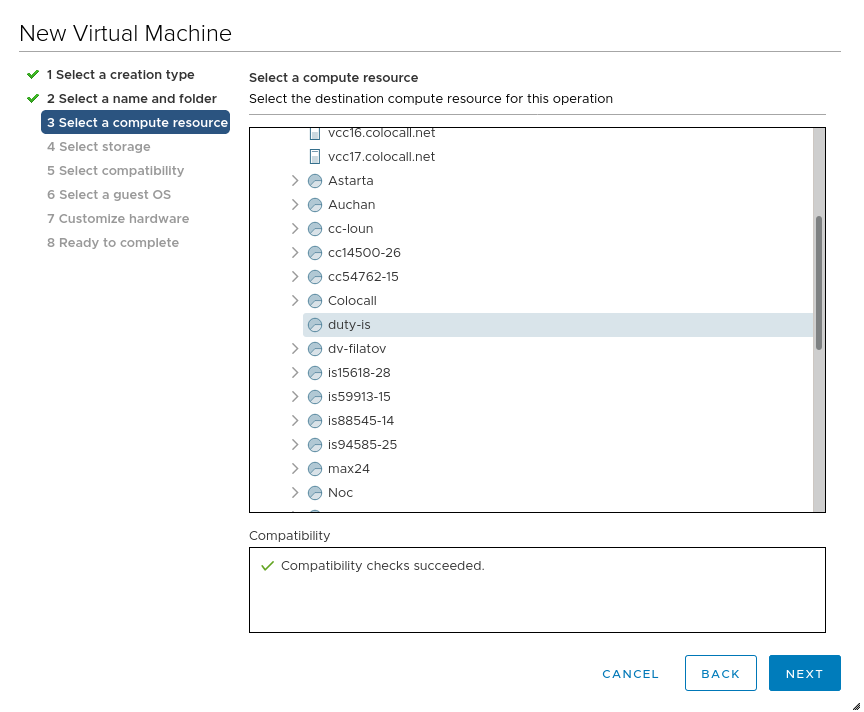
Task: Open step 3 Select a compute resource
Action: pyautogui.click(x=136, y=123)
